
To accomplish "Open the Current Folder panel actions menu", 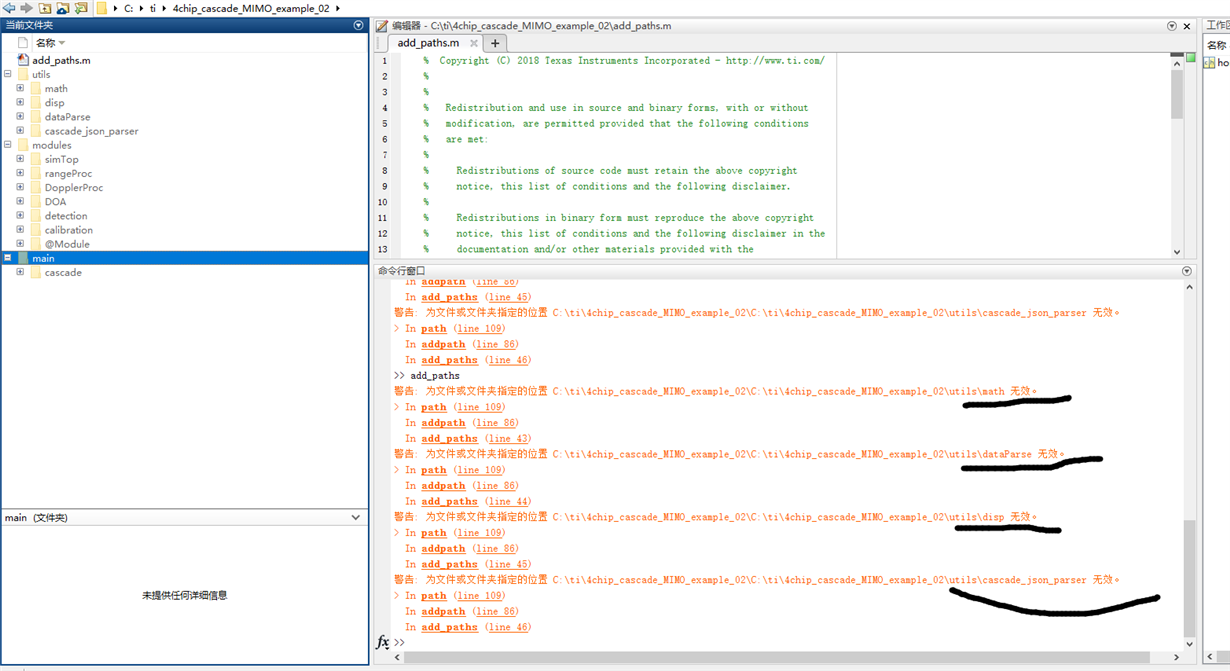I will (359, 25).
